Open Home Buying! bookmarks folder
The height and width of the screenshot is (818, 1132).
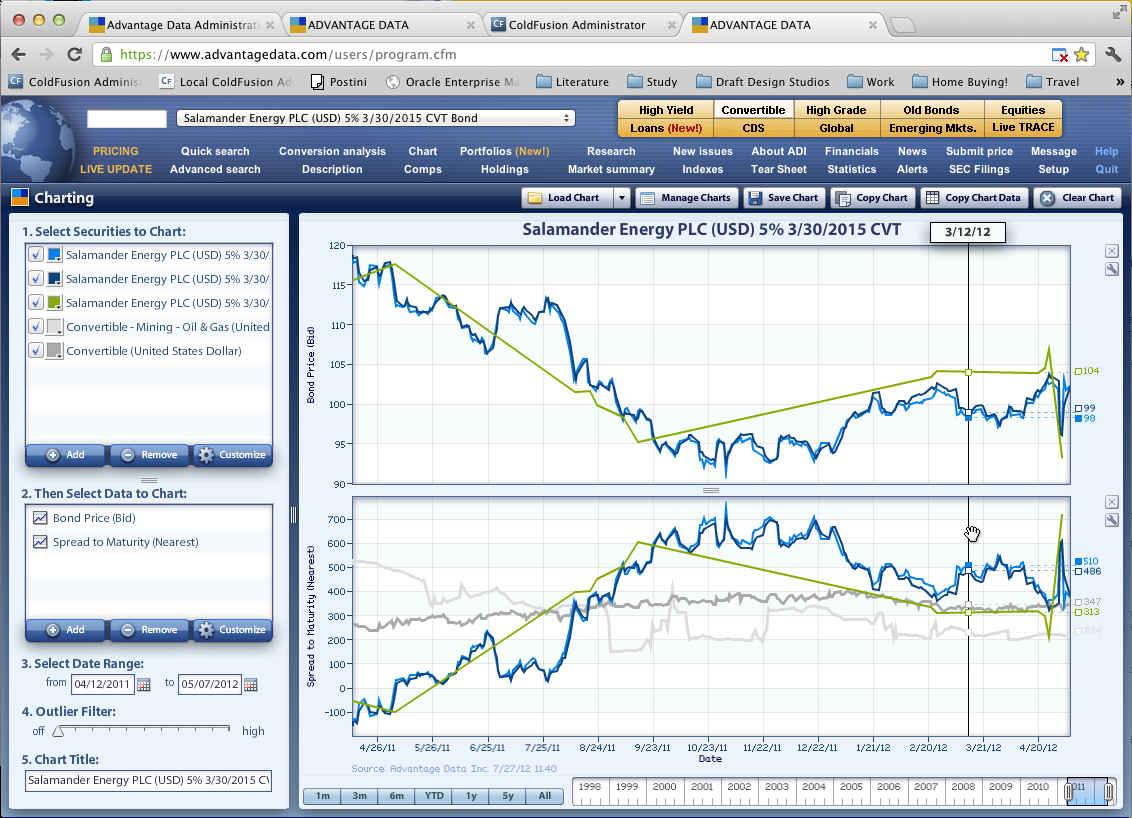[x=960, y=82]
